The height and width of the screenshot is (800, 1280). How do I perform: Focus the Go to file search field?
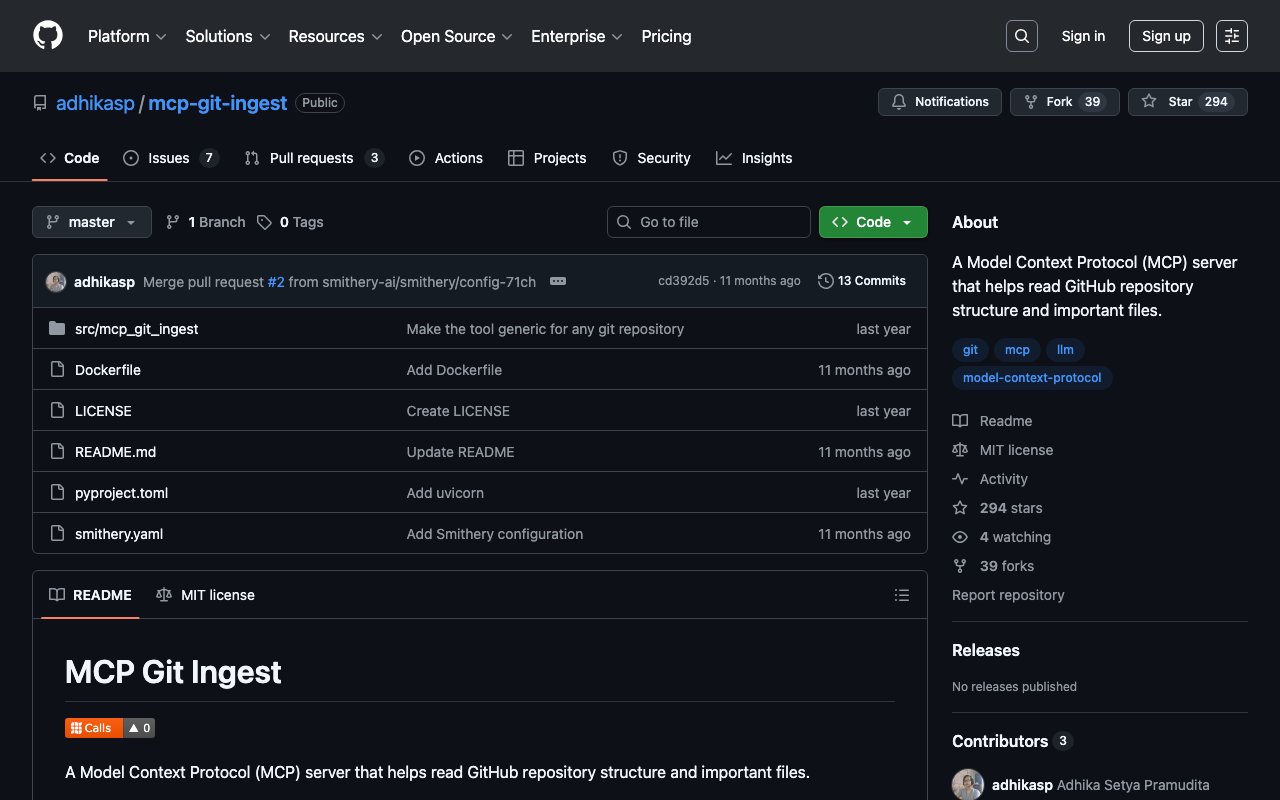(709, 222)
